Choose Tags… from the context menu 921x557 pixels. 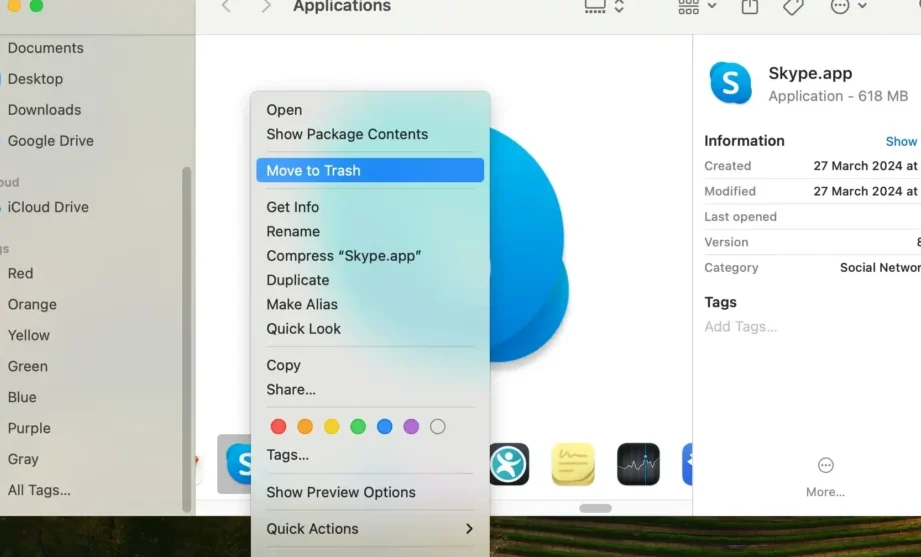pyautogui.click(x=370, y=455)
